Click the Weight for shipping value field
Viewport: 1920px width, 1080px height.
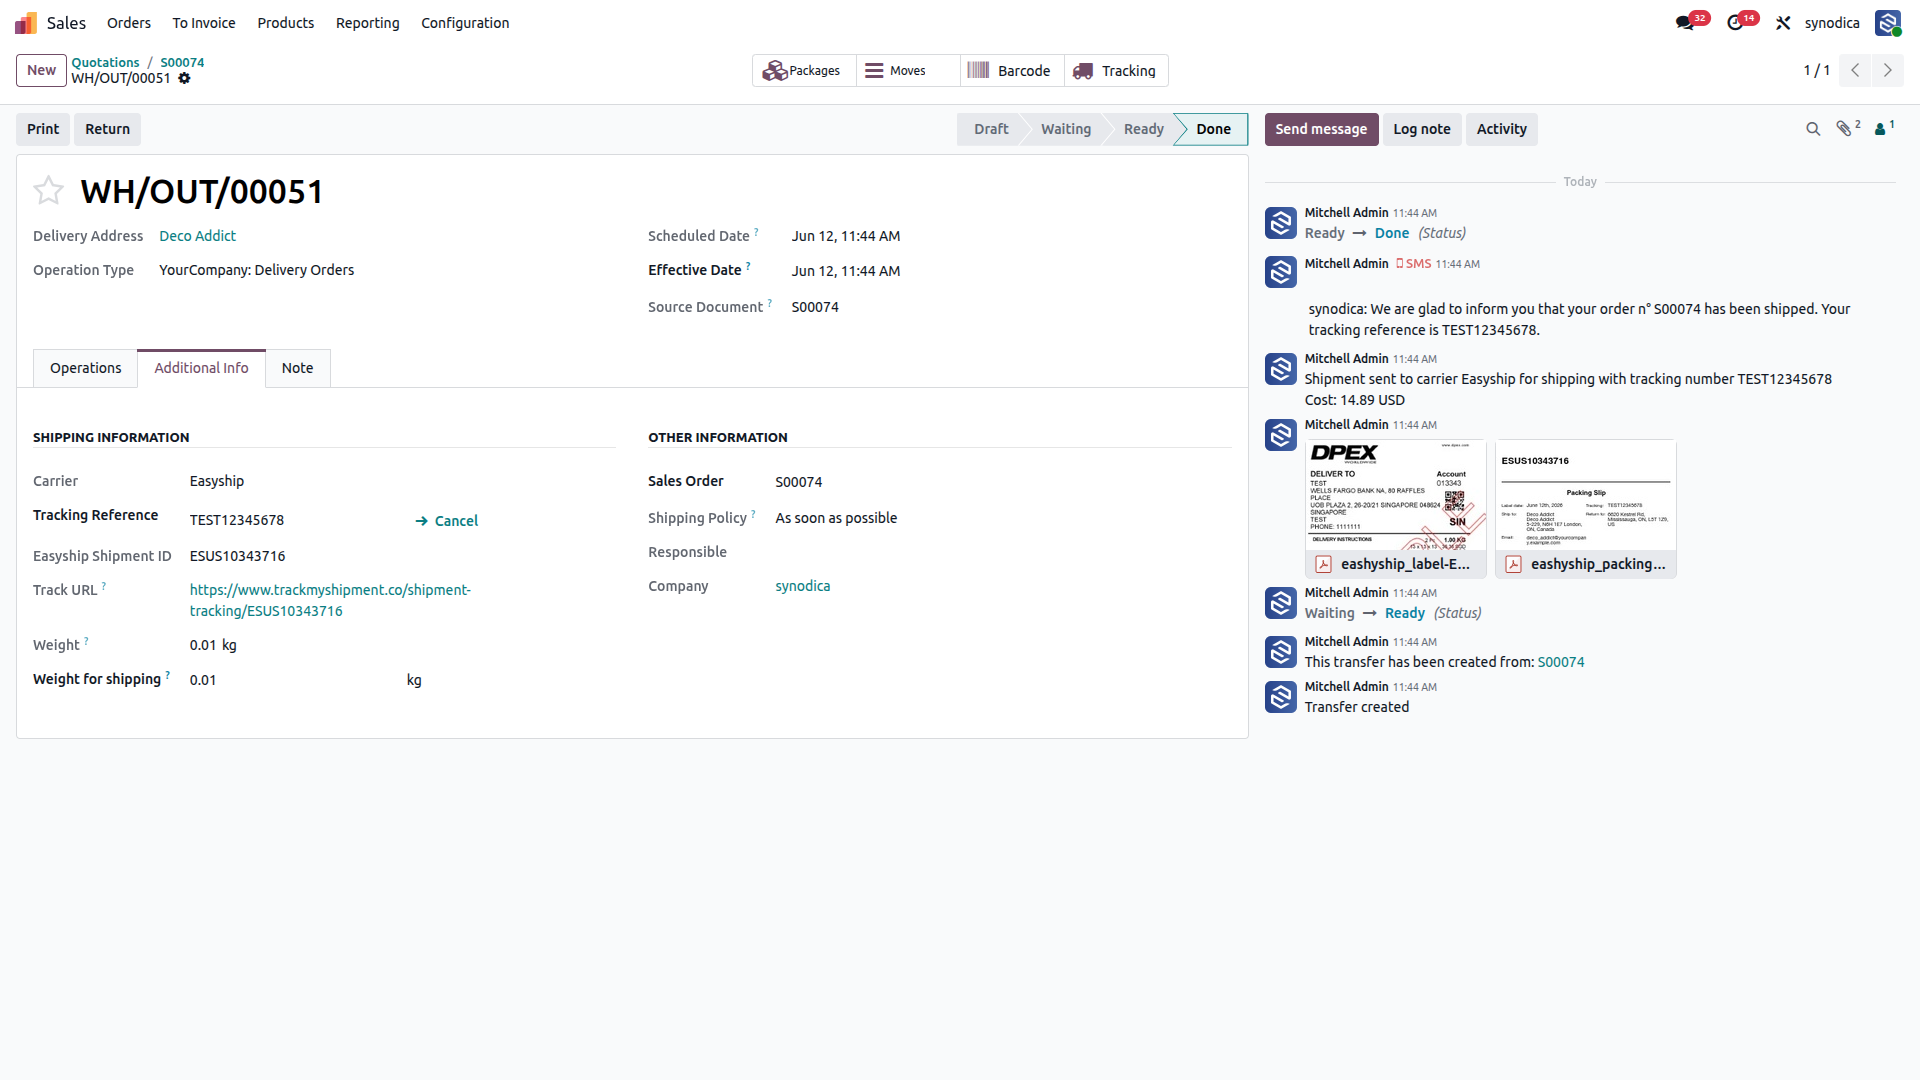pos(295,680)
